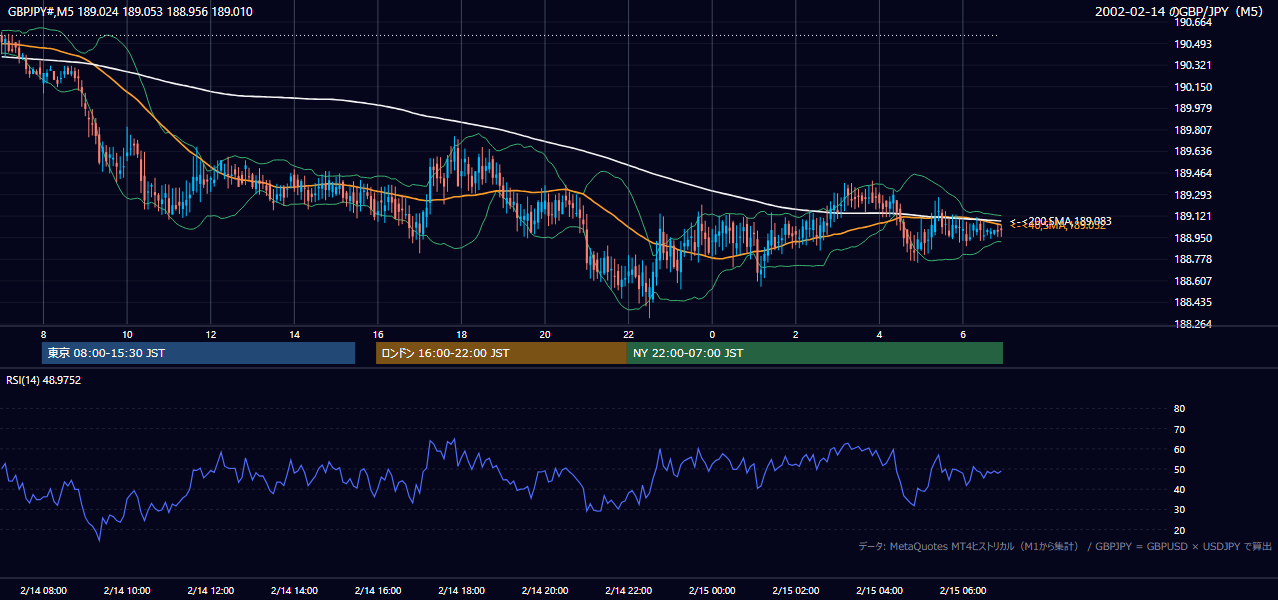The image size is (1278, 600).
Task: Click hour label 10 under price chart
Action: point(127,334)
